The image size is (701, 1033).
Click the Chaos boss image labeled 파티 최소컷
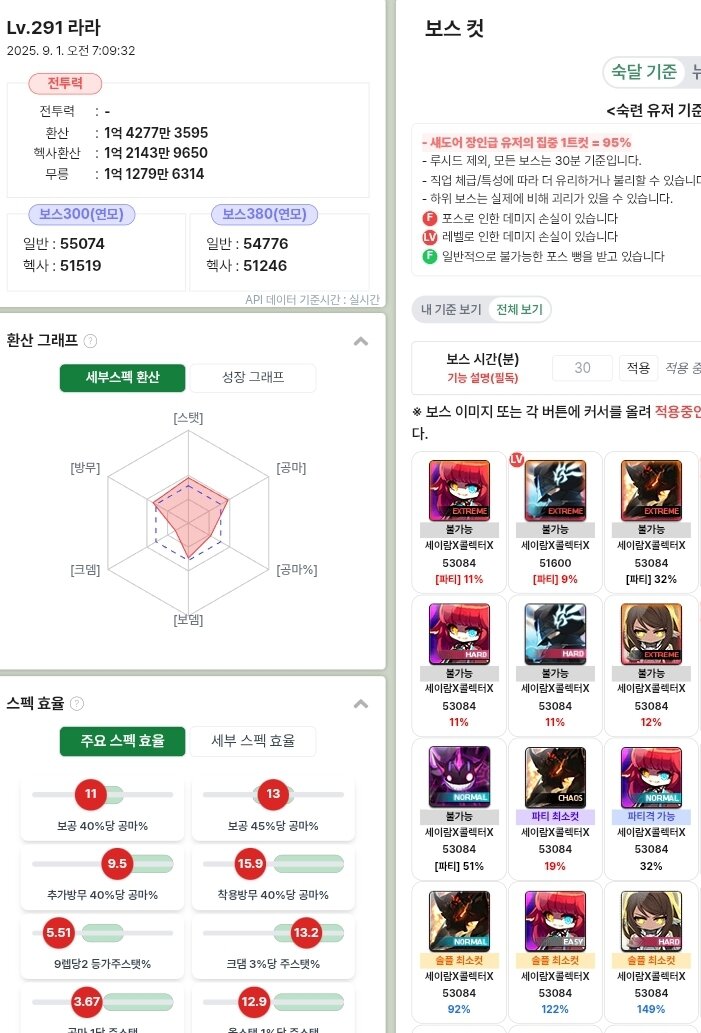[555, 777]
